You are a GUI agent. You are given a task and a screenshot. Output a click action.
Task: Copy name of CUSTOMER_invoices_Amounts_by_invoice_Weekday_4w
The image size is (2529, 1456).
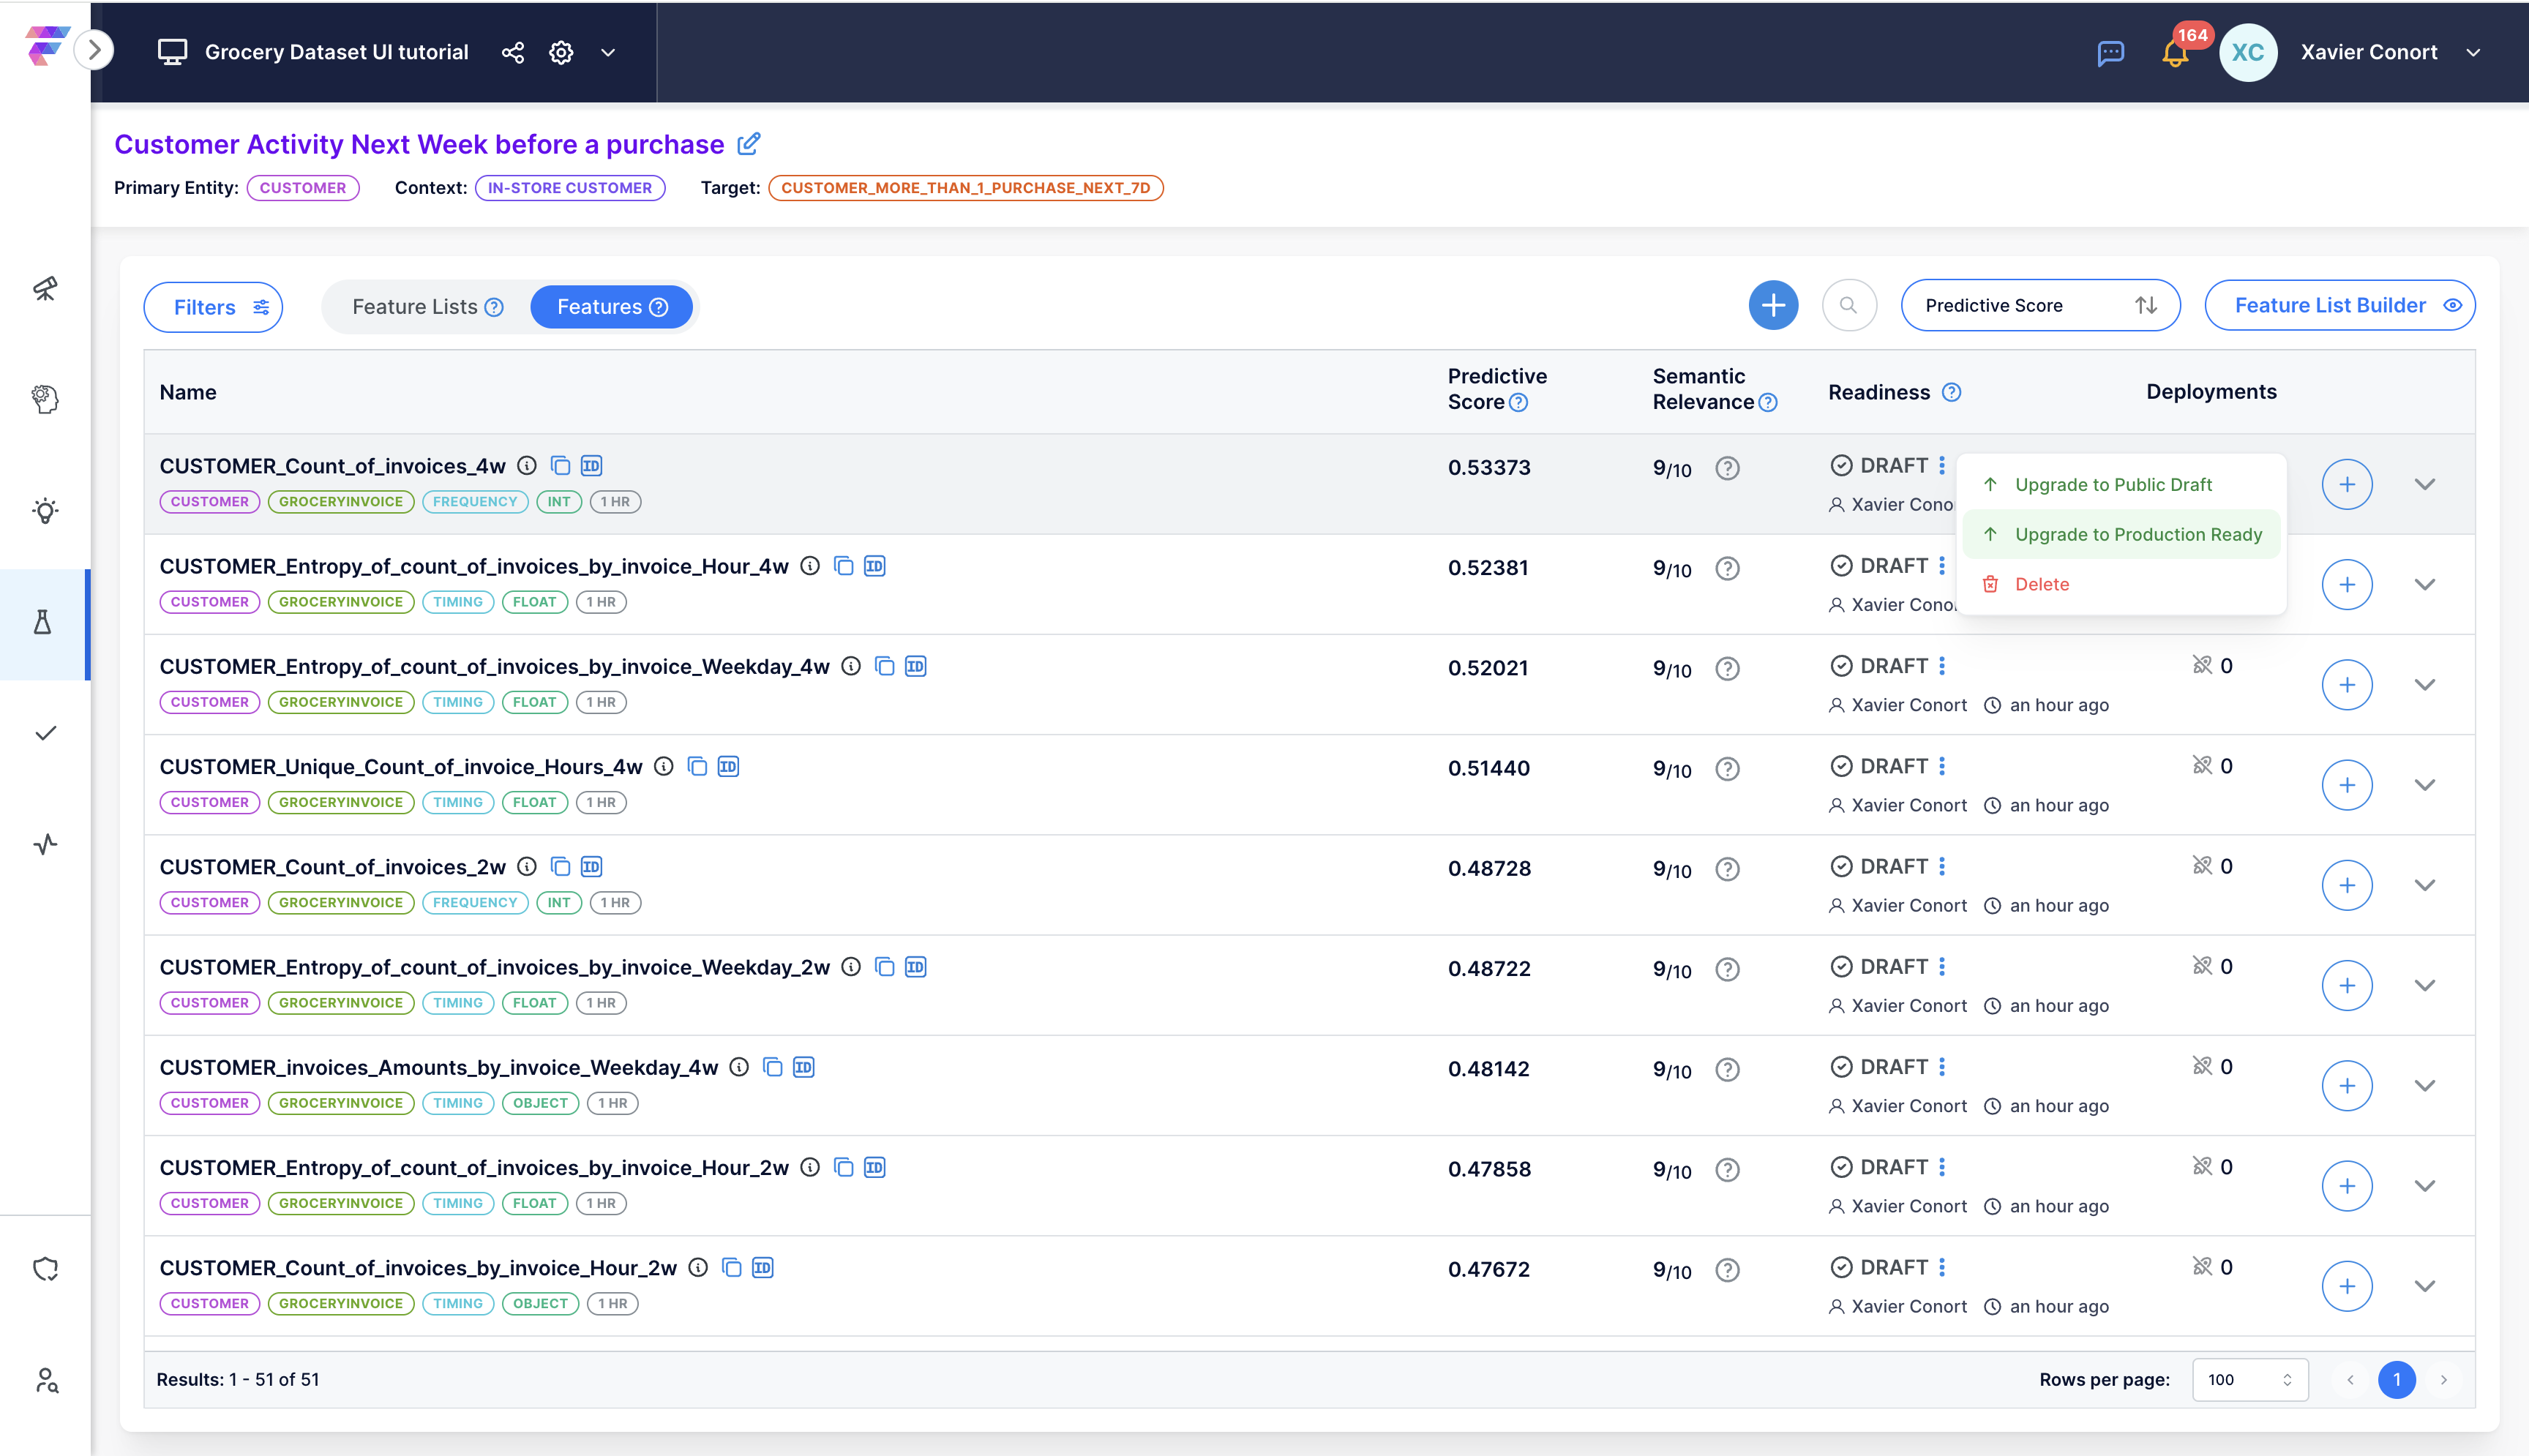click(772, 1068)
